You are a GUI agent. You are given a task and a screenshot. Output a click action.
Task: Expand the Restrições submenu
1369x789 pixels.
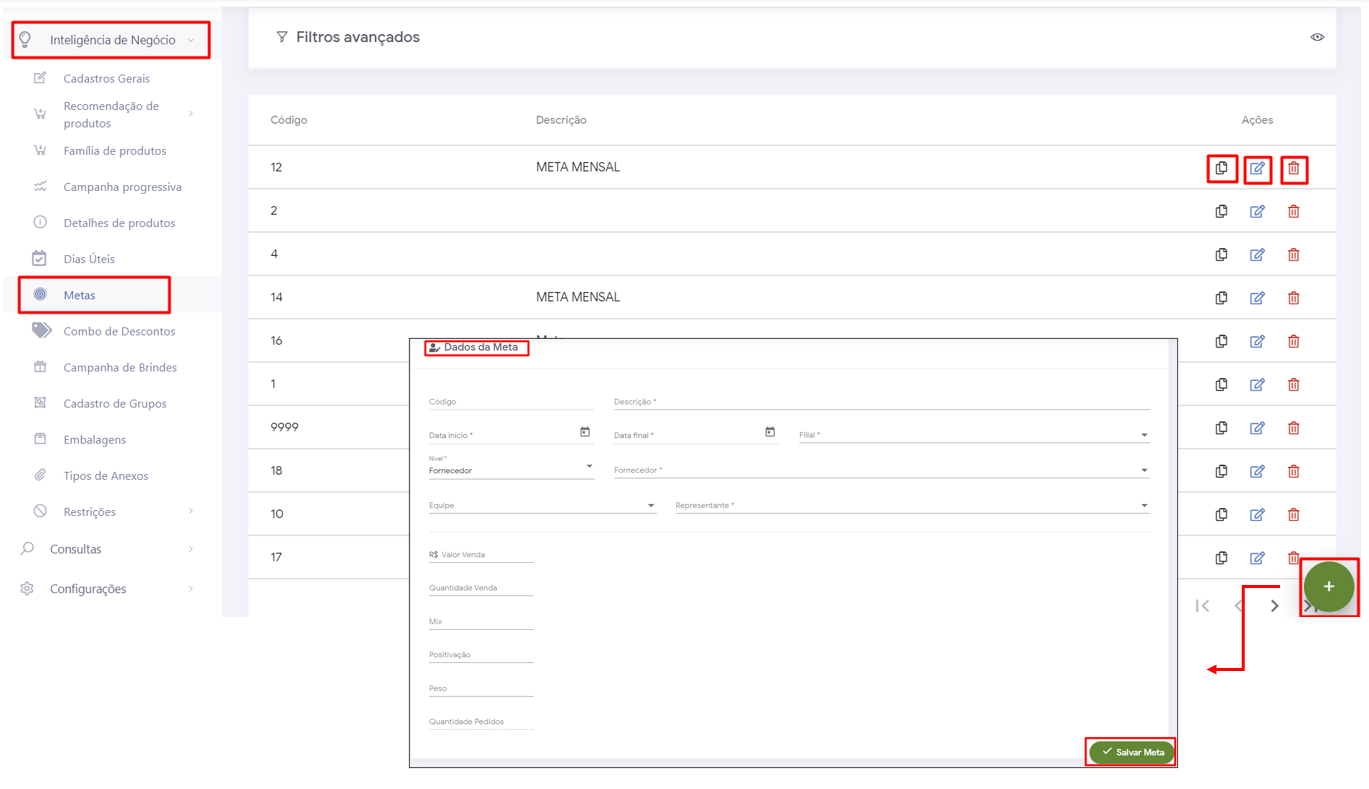(x=190, y=512)
